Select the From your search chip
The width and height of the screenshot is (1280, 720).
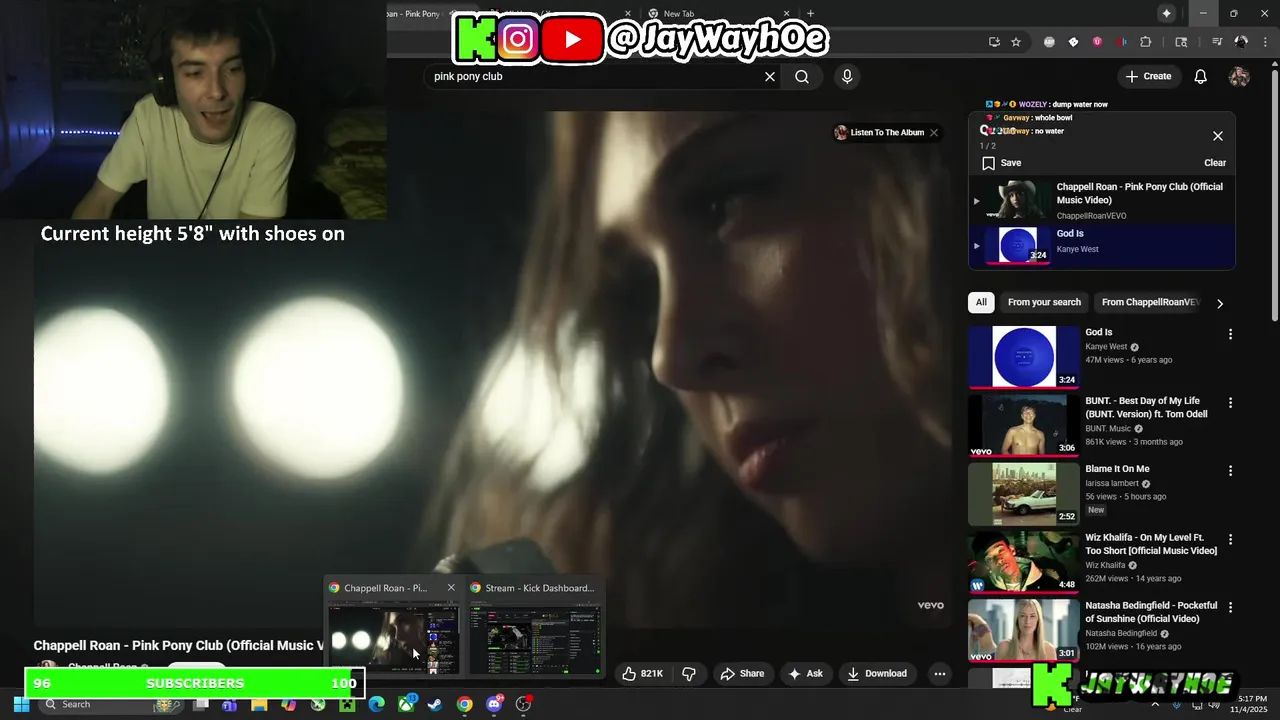1044,302
